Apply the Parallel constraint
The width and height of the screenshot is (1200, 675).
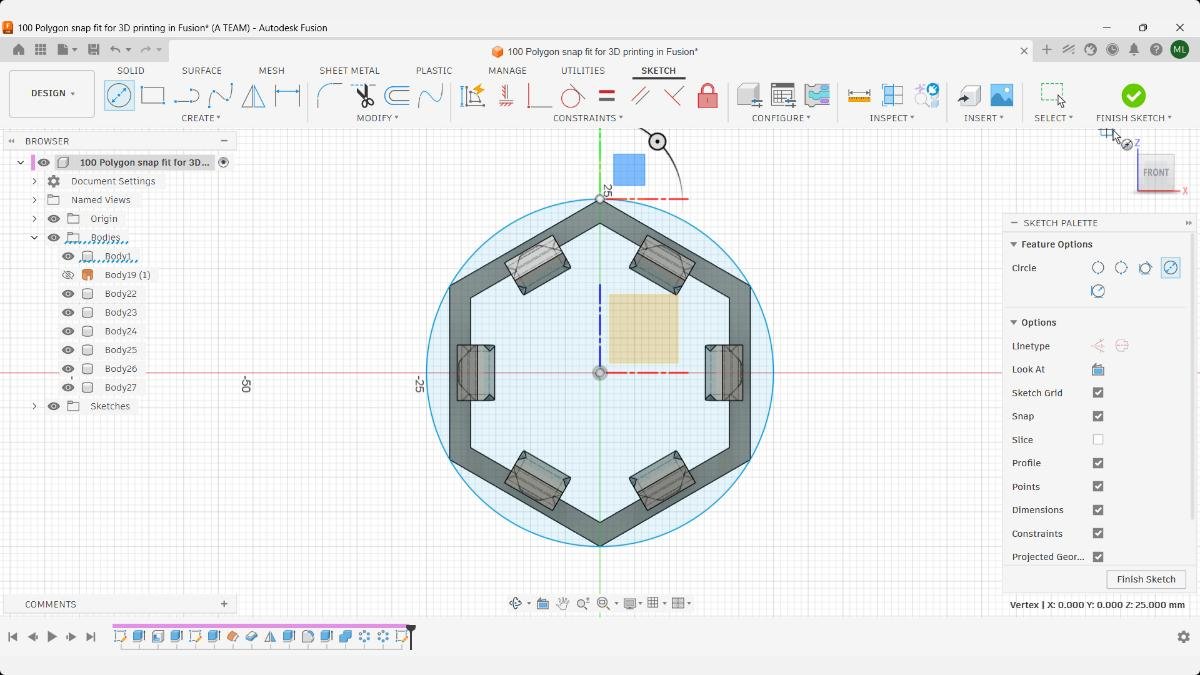point(640,96)
